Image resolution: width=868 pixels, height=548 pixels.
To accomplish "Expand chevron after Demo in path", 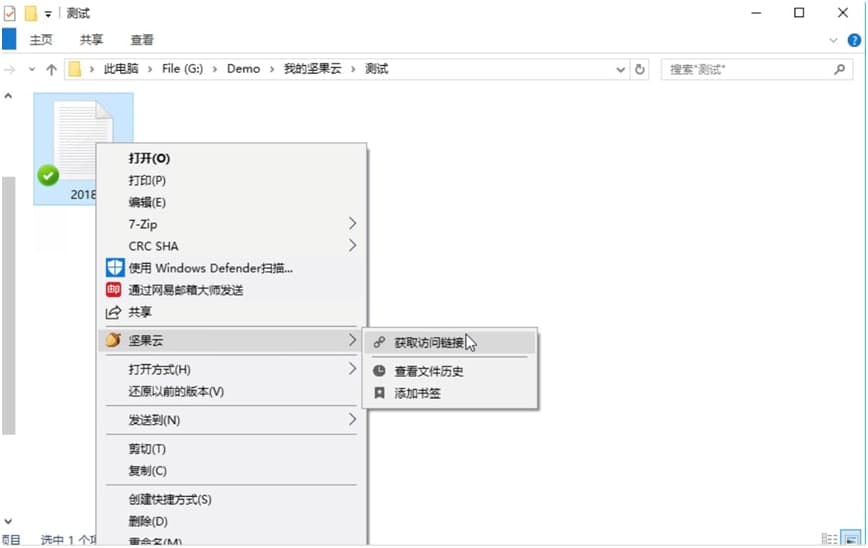I will pos(272,69).
